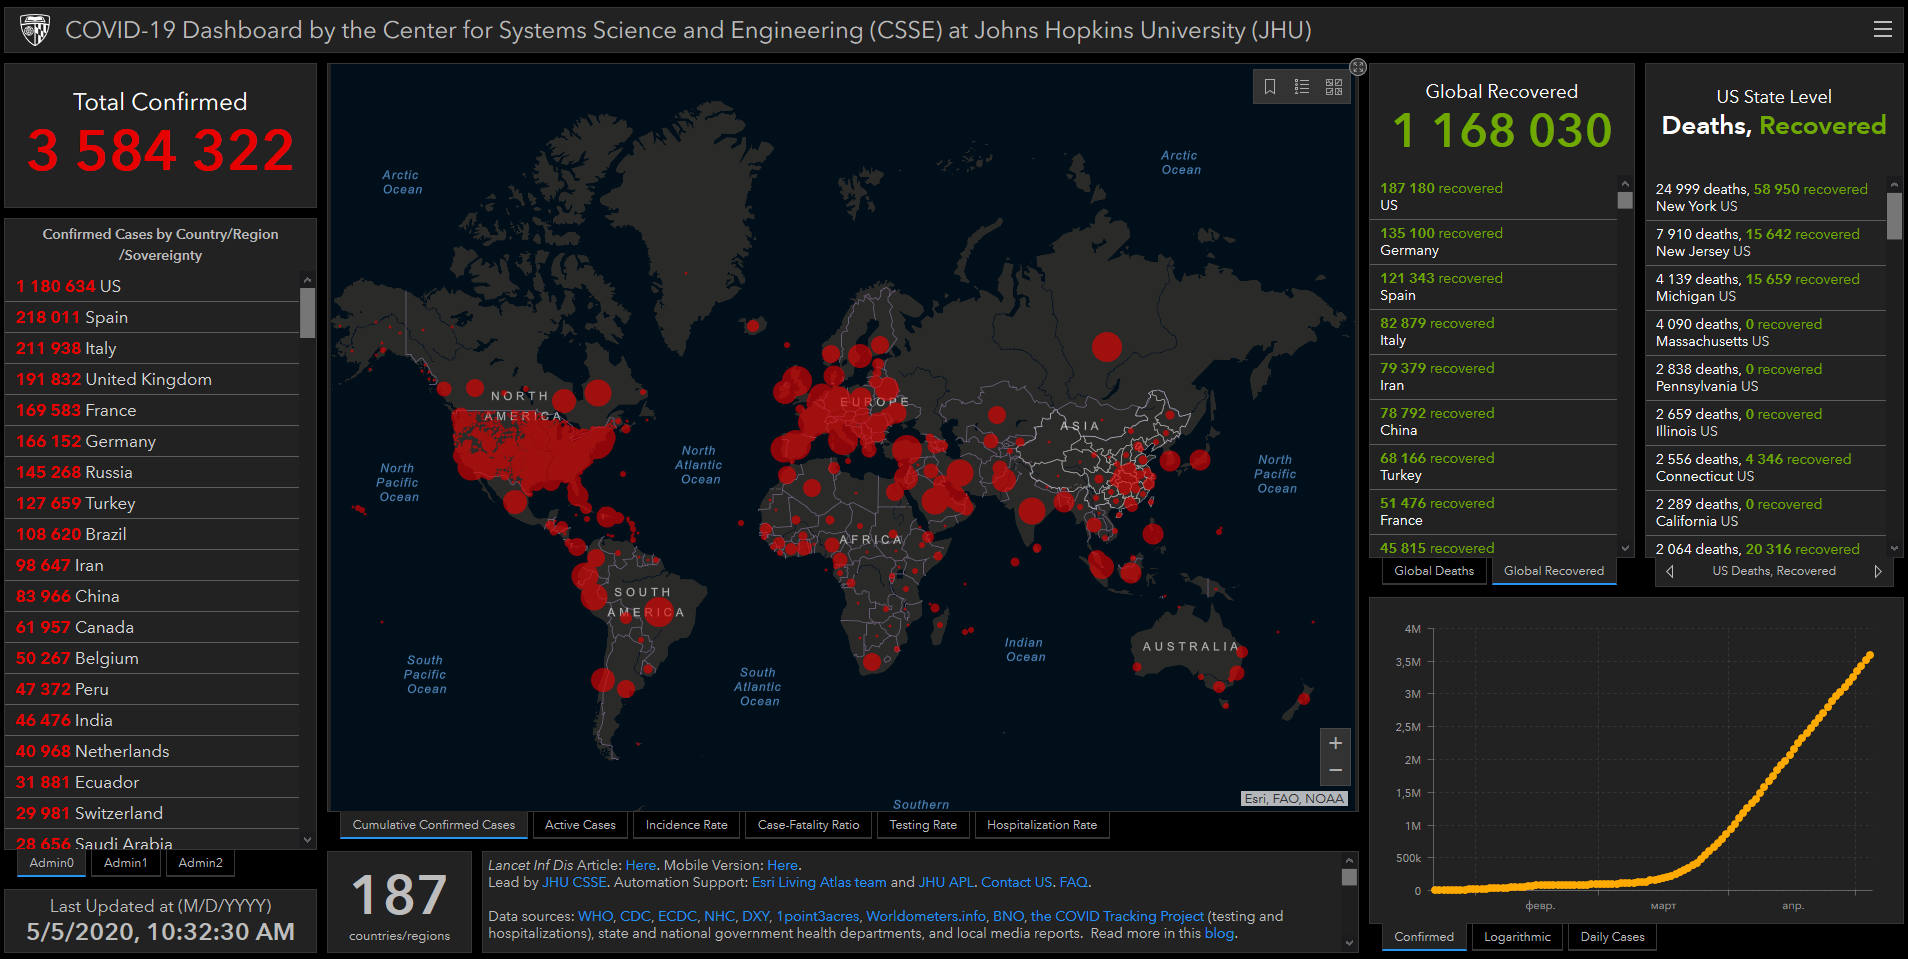Click the JHU shield logo
Viewport: 1908px width, 959px height.
coord(35,30)
